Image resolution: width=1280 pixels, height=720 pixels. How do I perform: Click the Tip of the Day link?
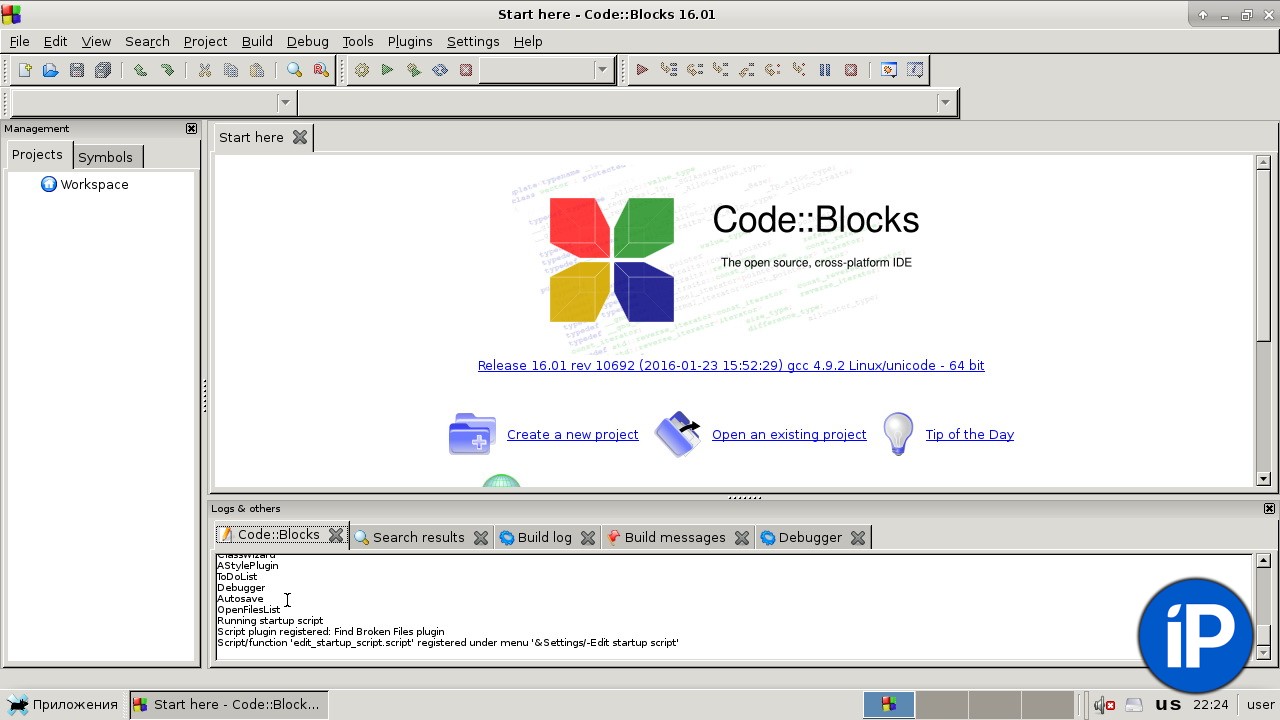pyautogui.click(x=970, y=434)
